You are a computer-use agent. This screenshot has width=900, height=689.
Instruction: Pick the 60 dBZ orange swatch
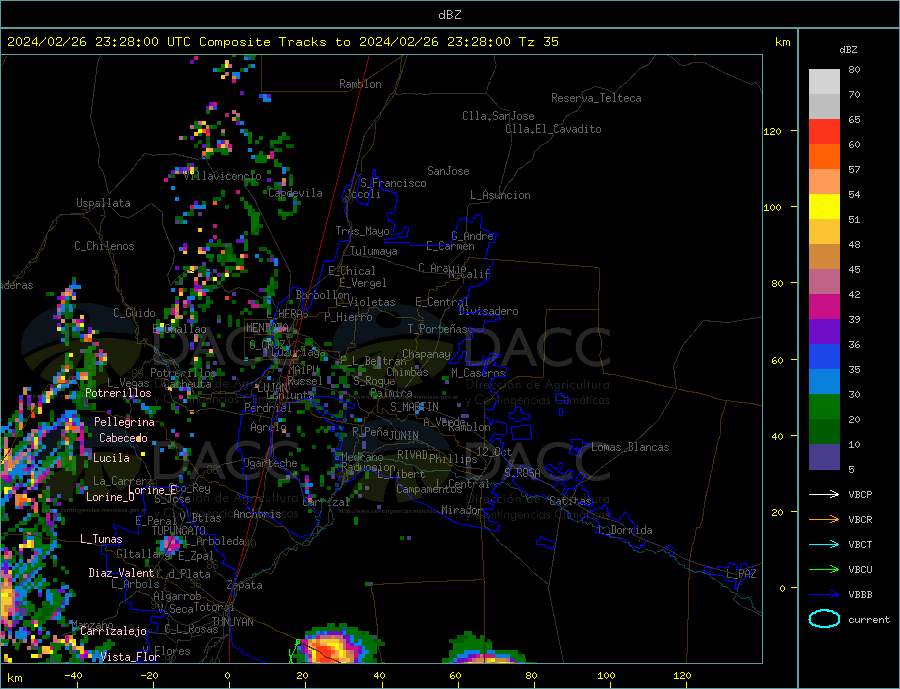(x=824, y=157)
